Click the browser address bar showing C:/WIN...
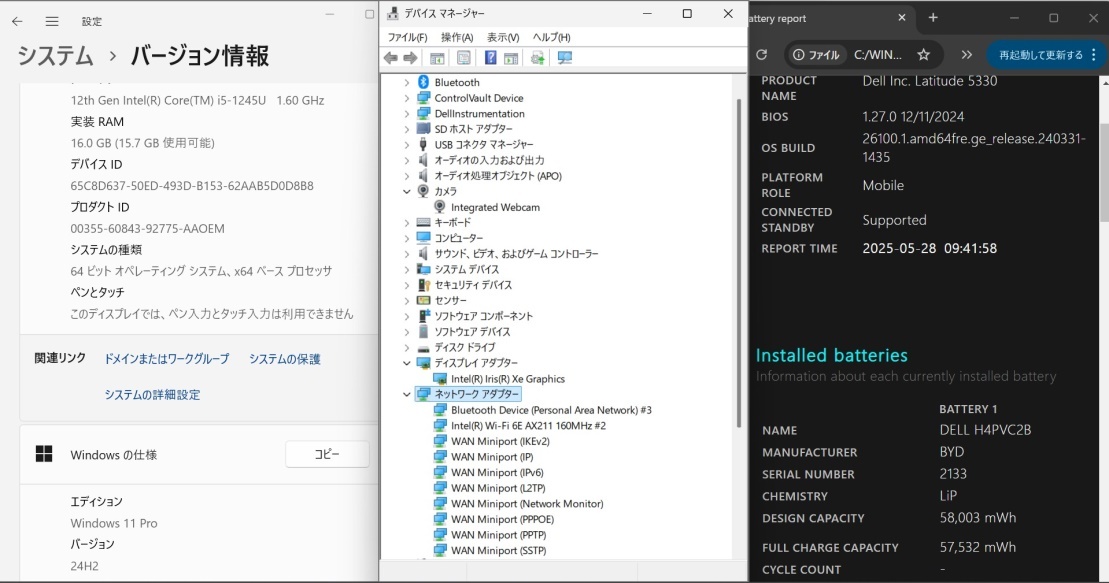Screen dimensions: 1109x583 878,54
